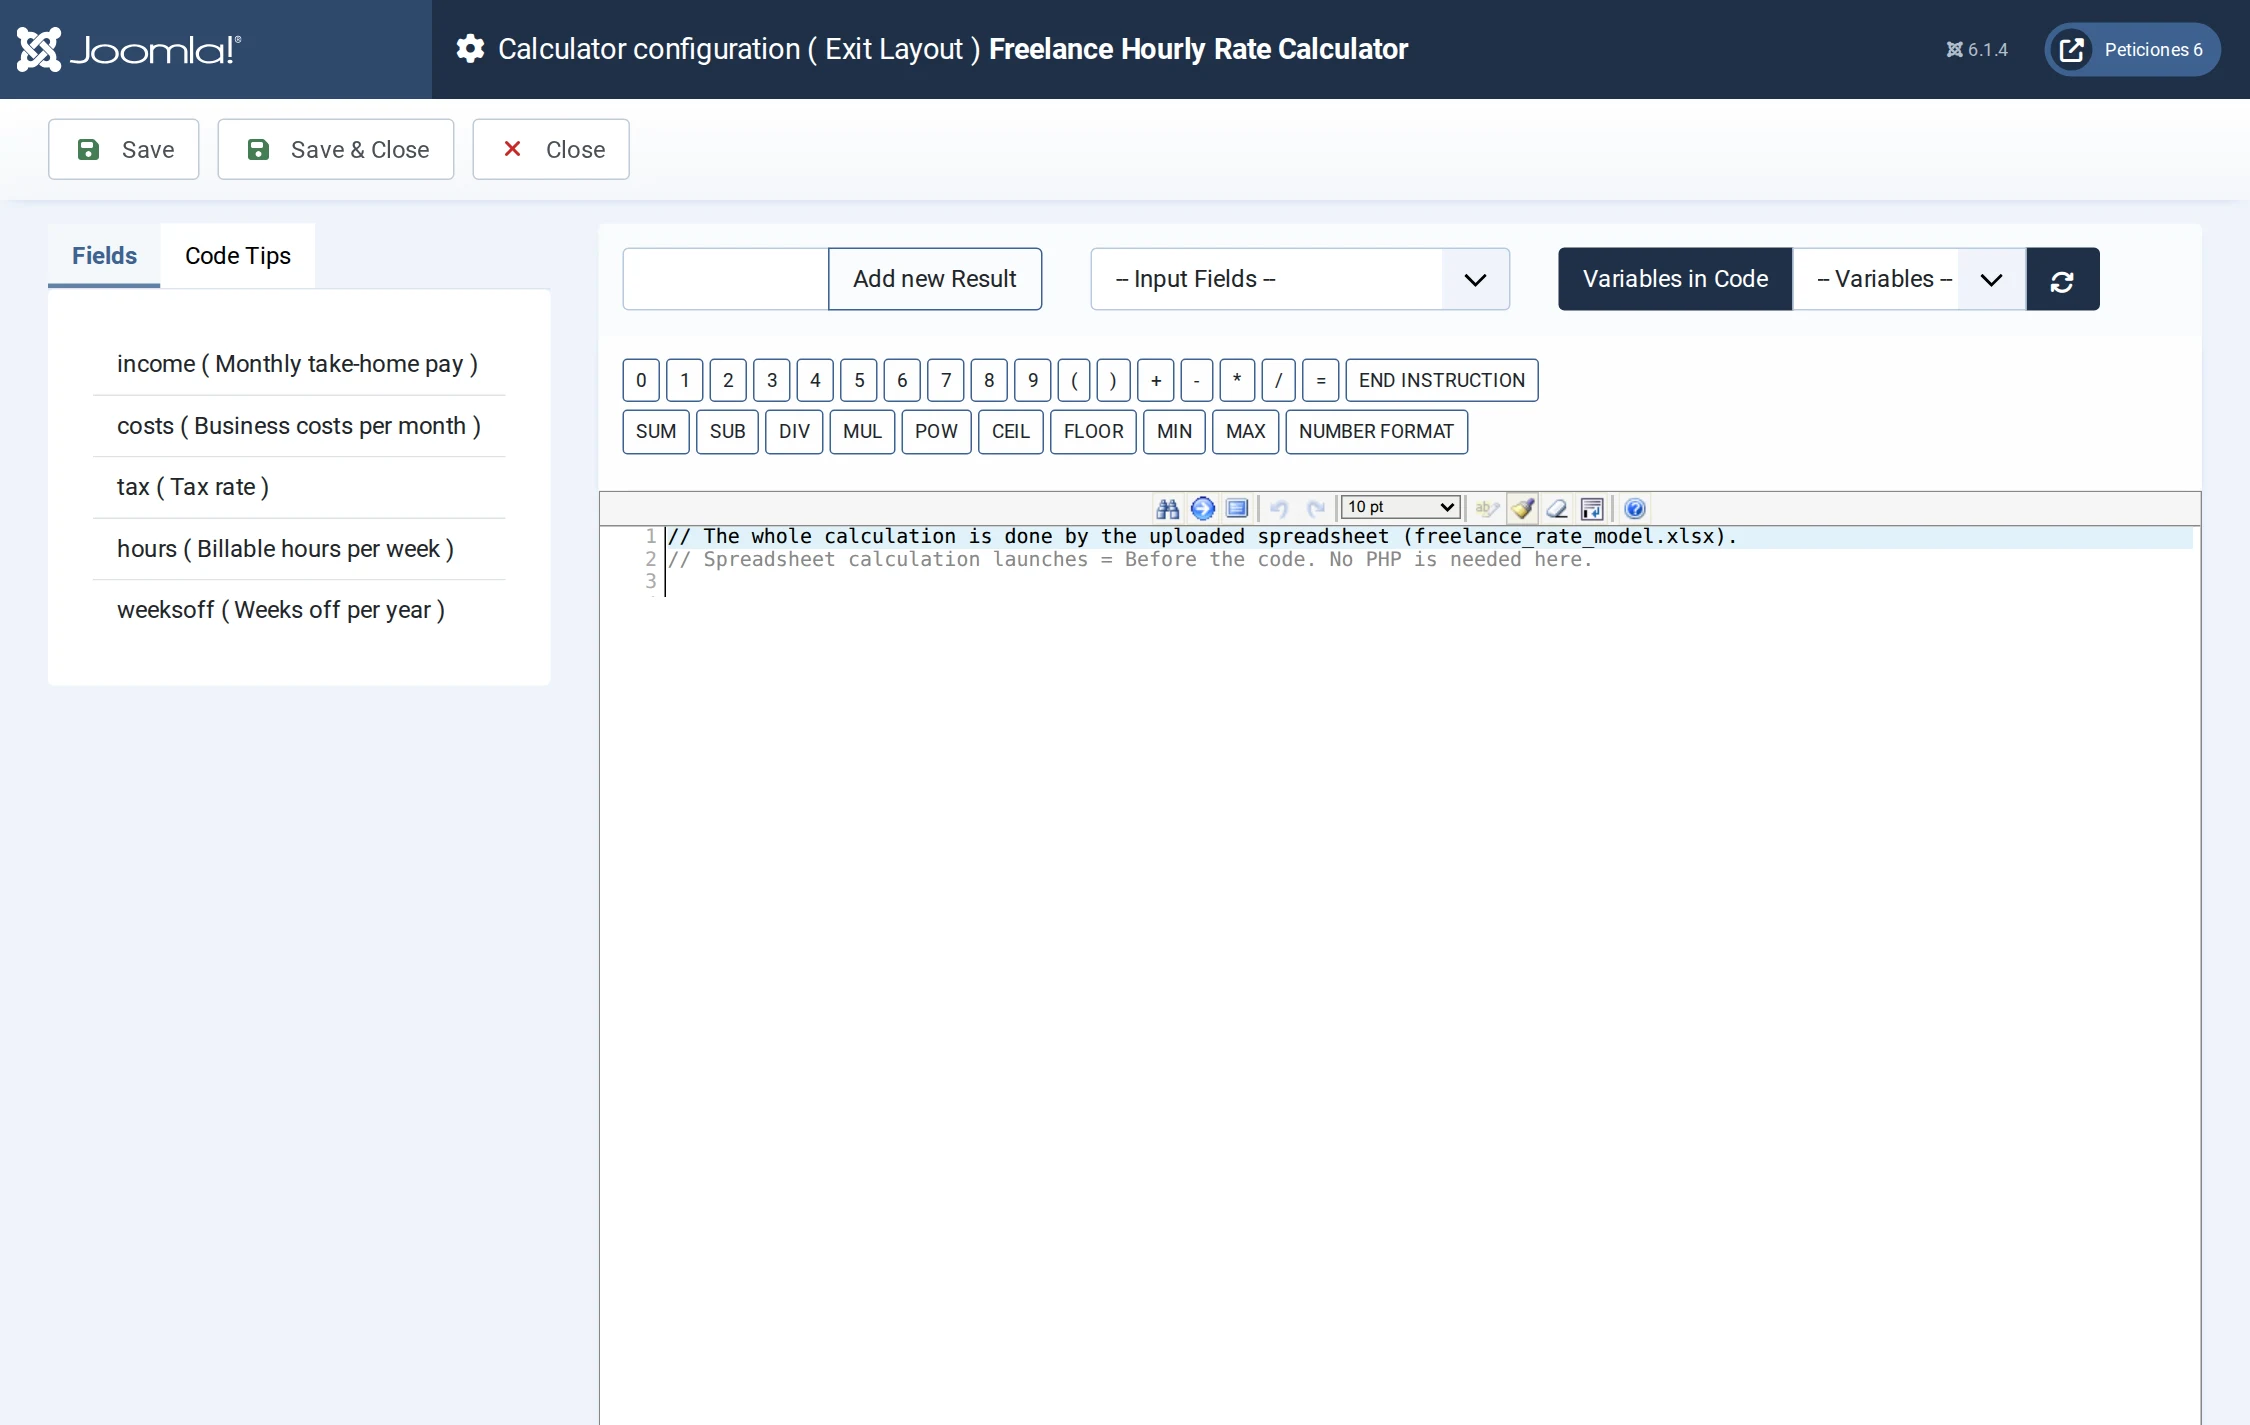Click inside code editor line 3

click(x=1430, y=582)
